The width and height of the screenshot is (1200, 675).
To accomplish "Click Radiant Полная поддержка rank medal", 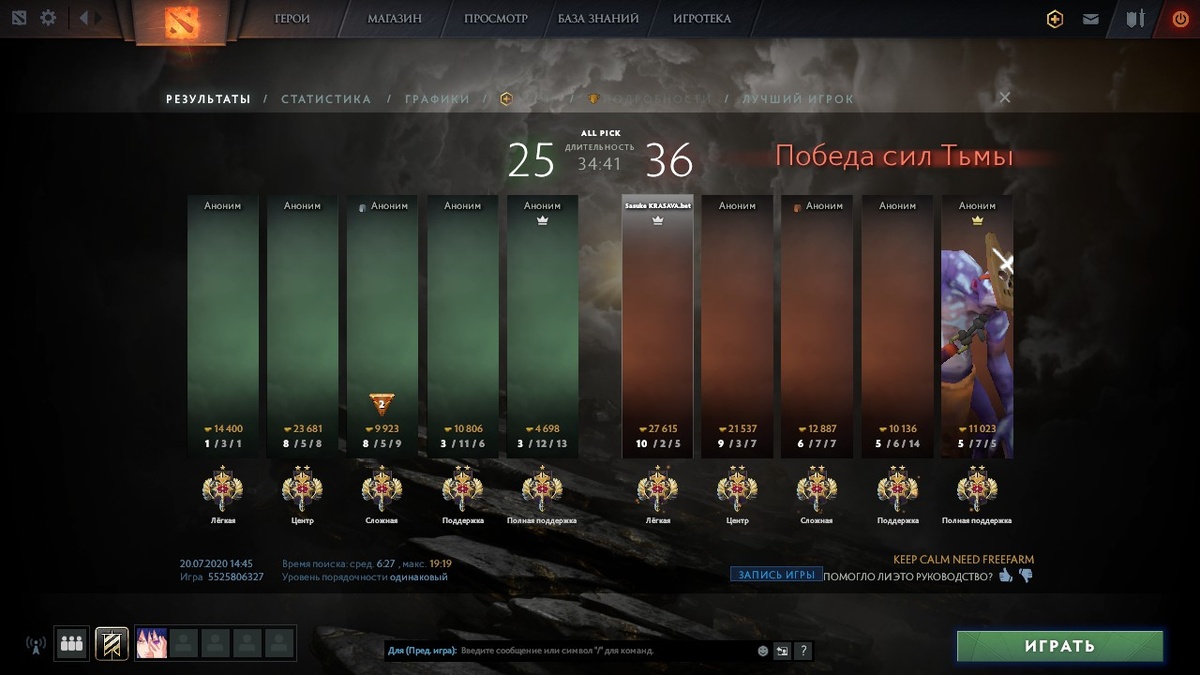I will (x=542, y=489).
